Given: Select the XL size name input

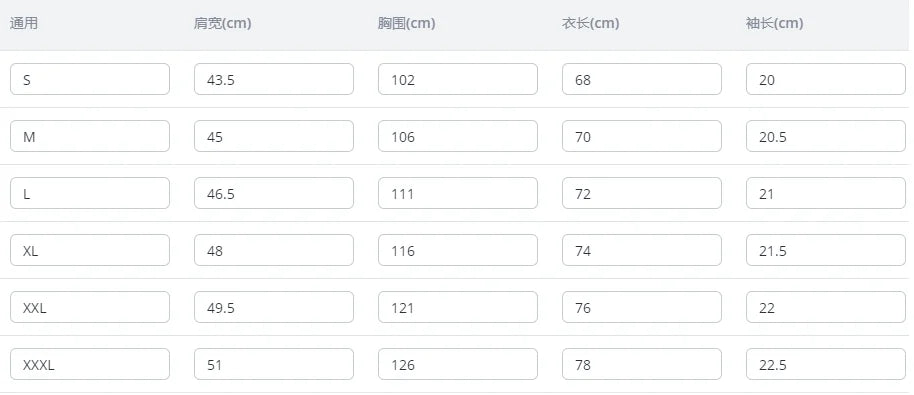Looking at the screenshot, I should coord(90,251).
